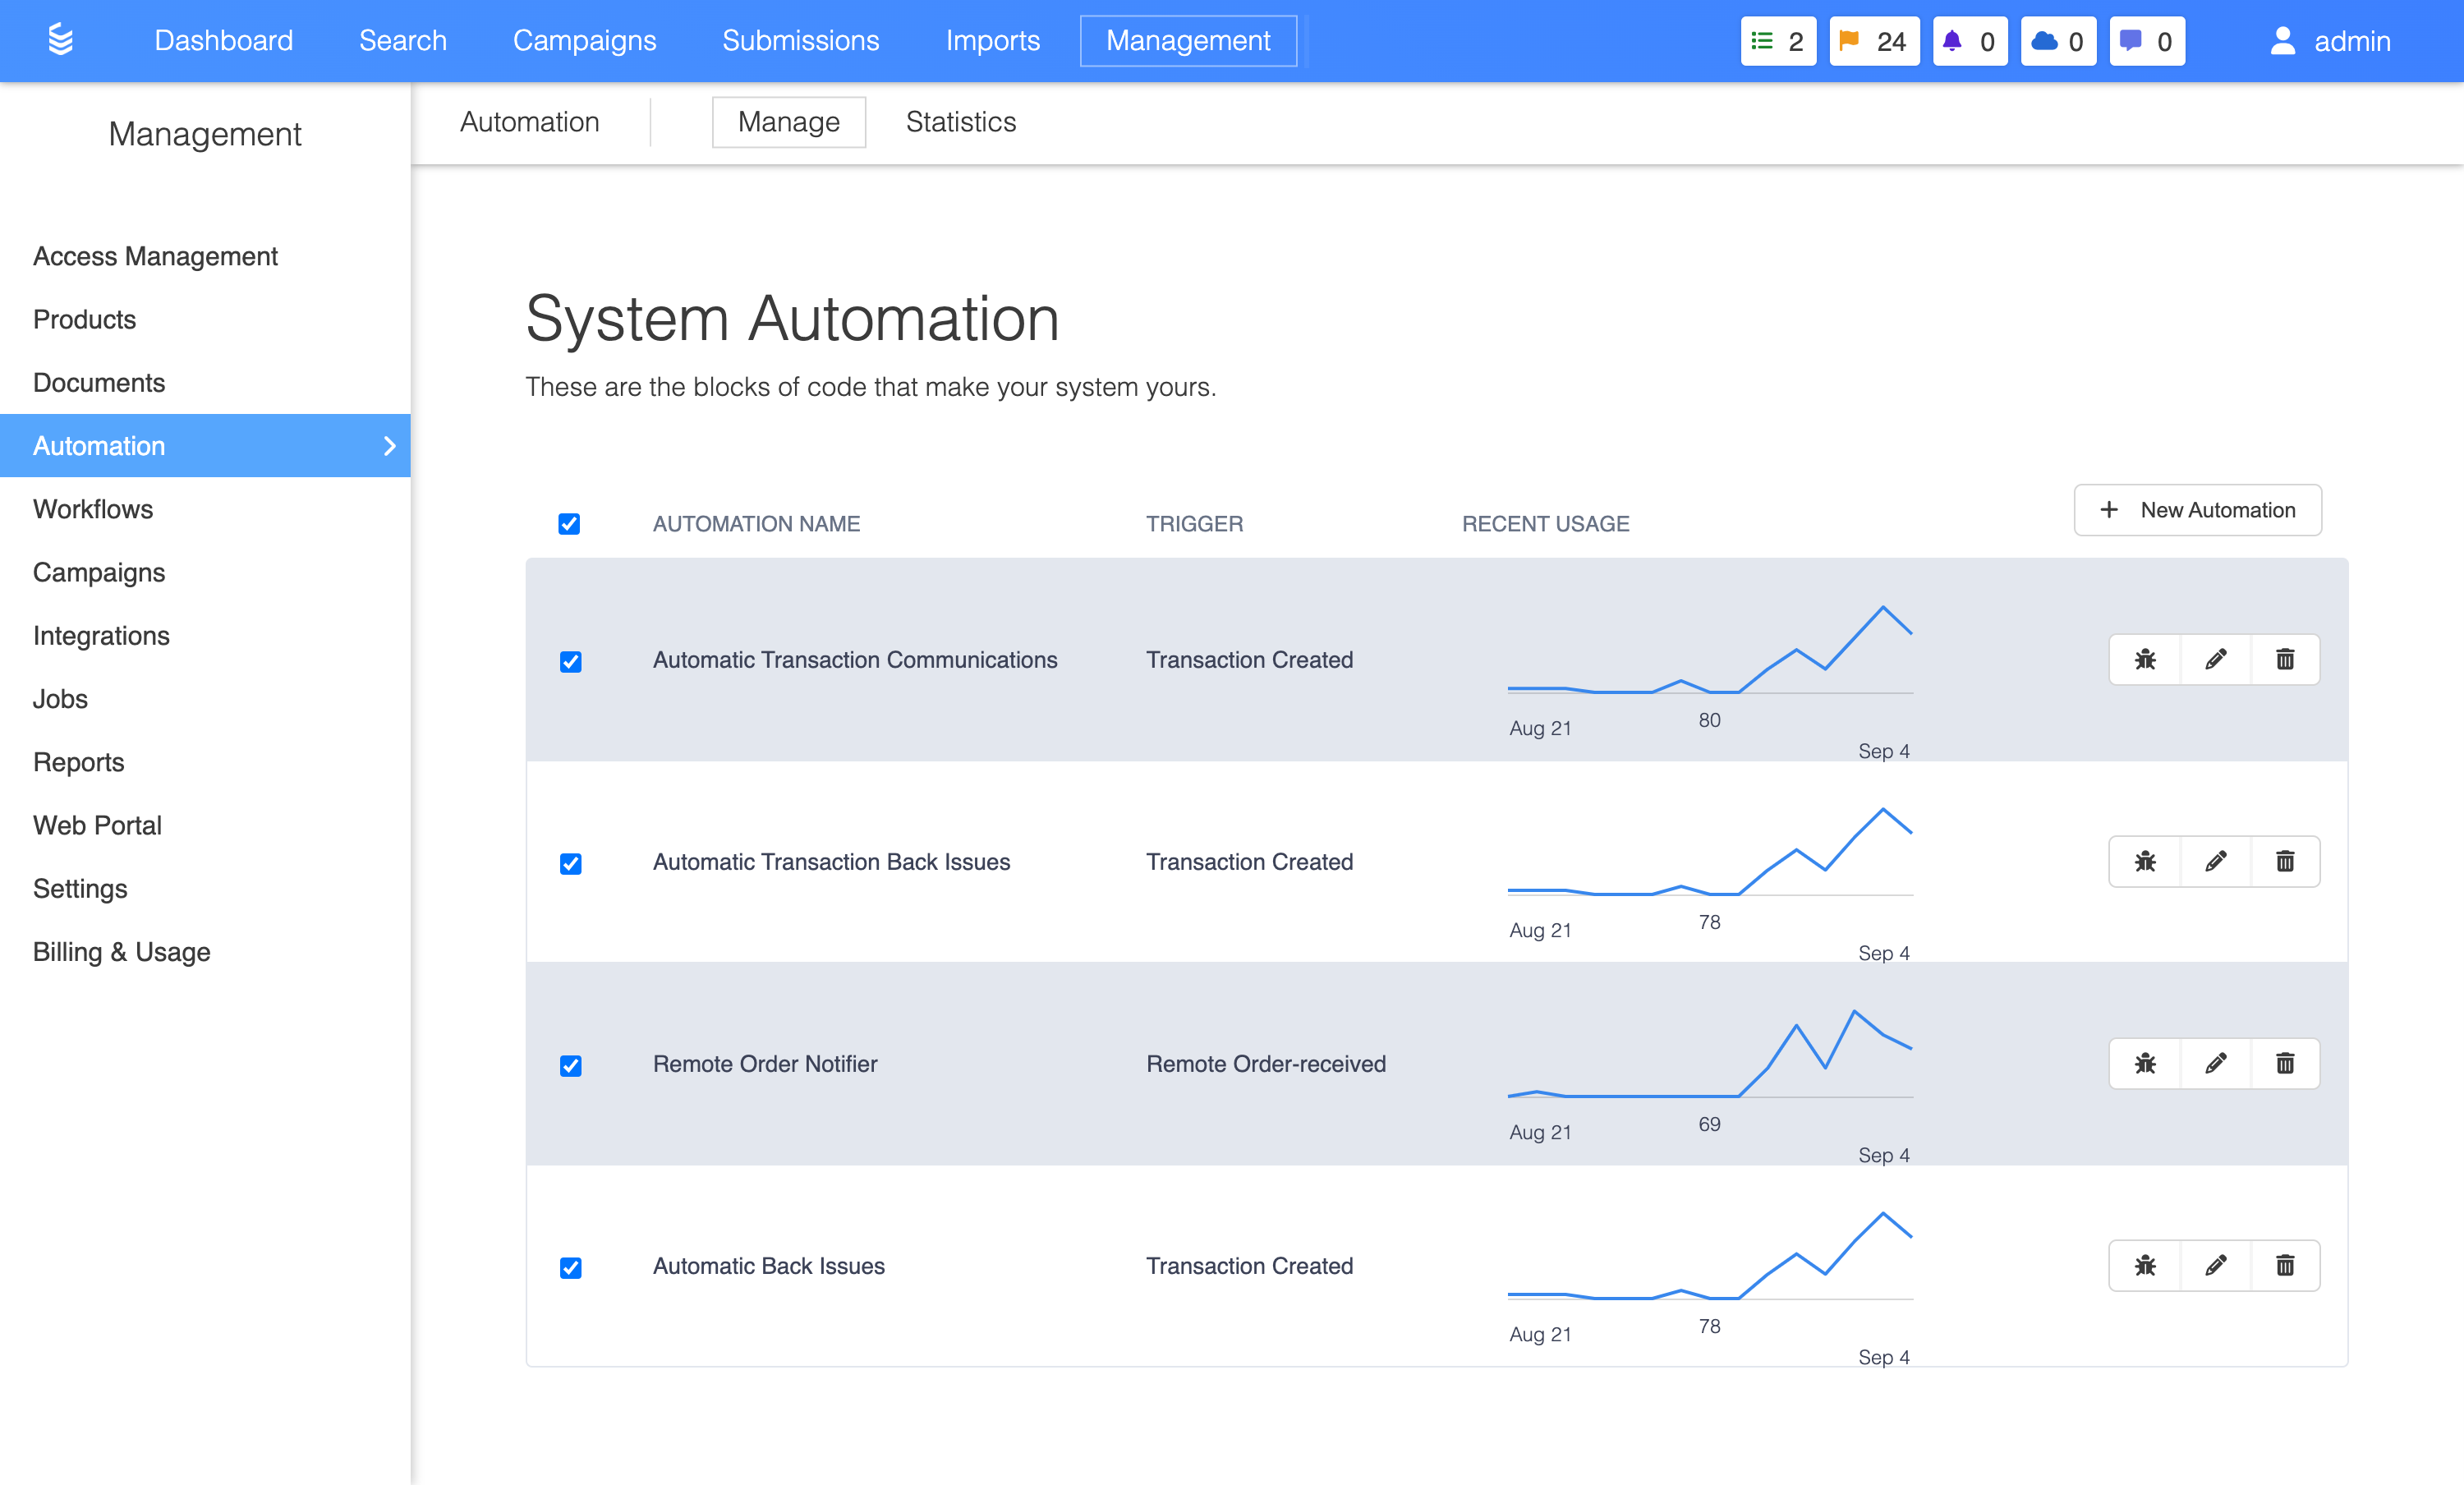Debug Automatic Transaction Back Issues automation
The image size is (2464, 1485).
2145,861
